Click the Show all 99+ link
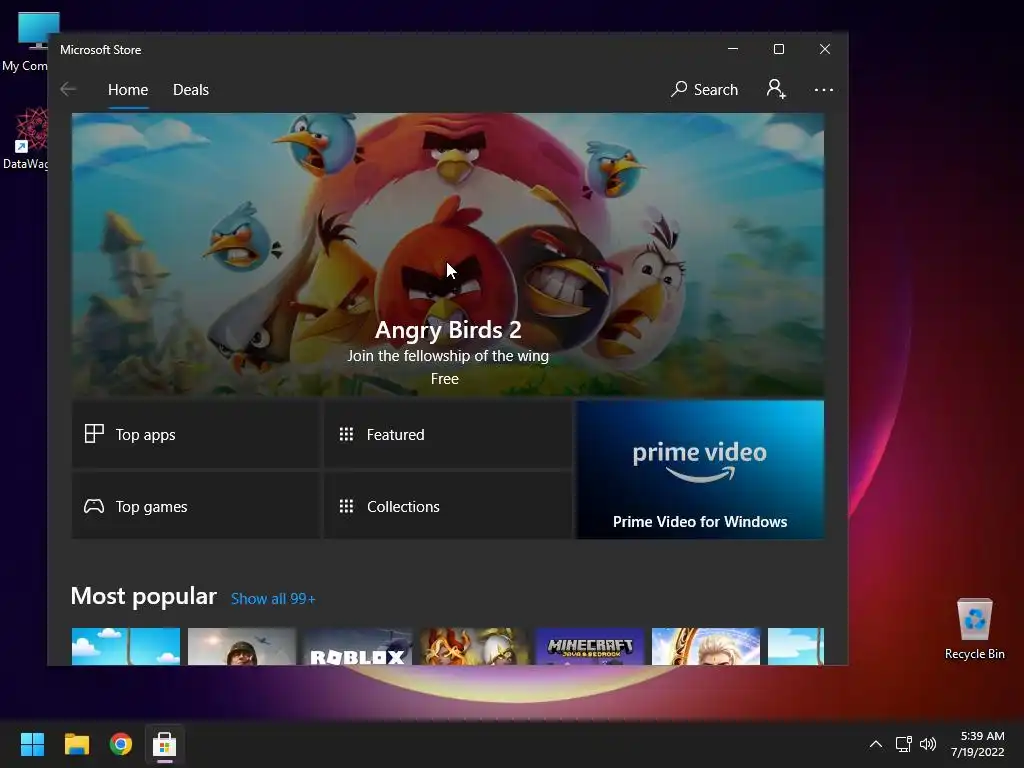The width and height of the screenshot is (1024, 768). coord(273,599)
